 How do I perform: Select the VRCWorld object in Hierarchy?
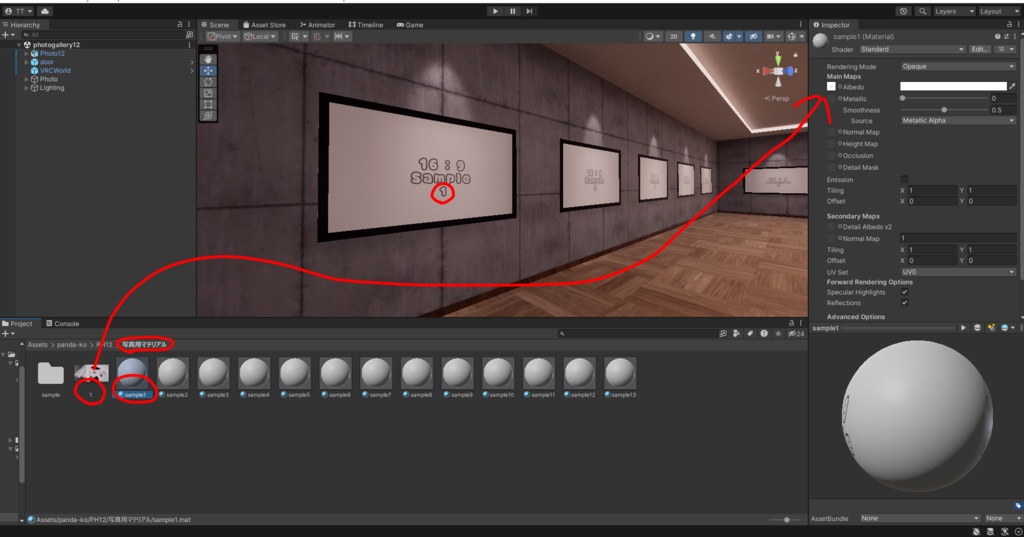(x=55, y=71)
